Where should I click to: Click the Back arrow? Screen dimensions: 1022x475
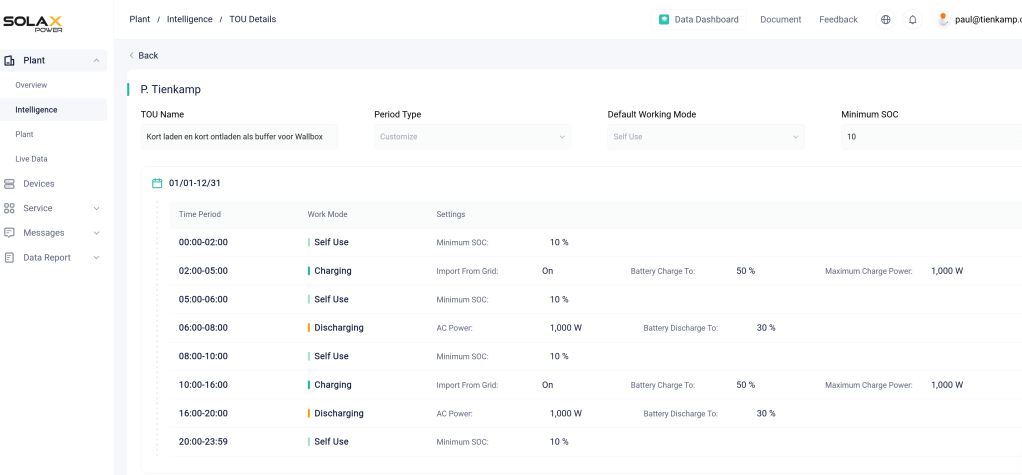coord(132,56)
